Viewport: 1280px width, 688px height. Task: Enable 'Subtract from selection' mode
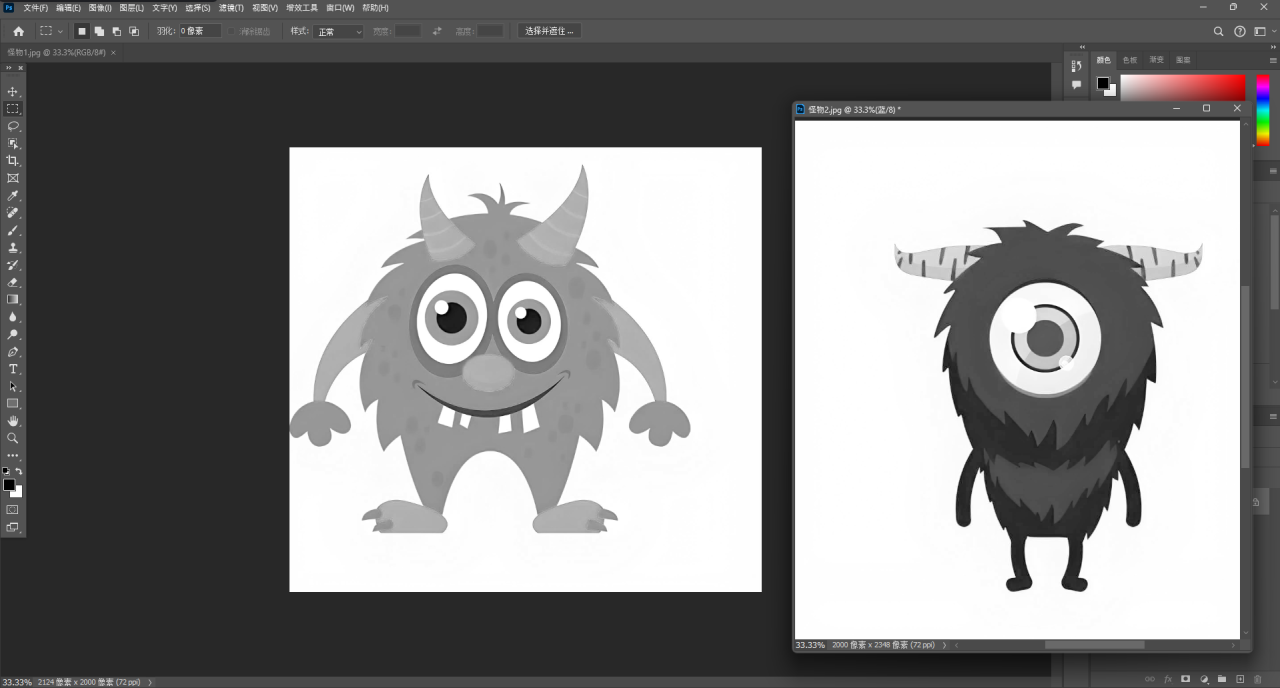(x=116, y=31)
